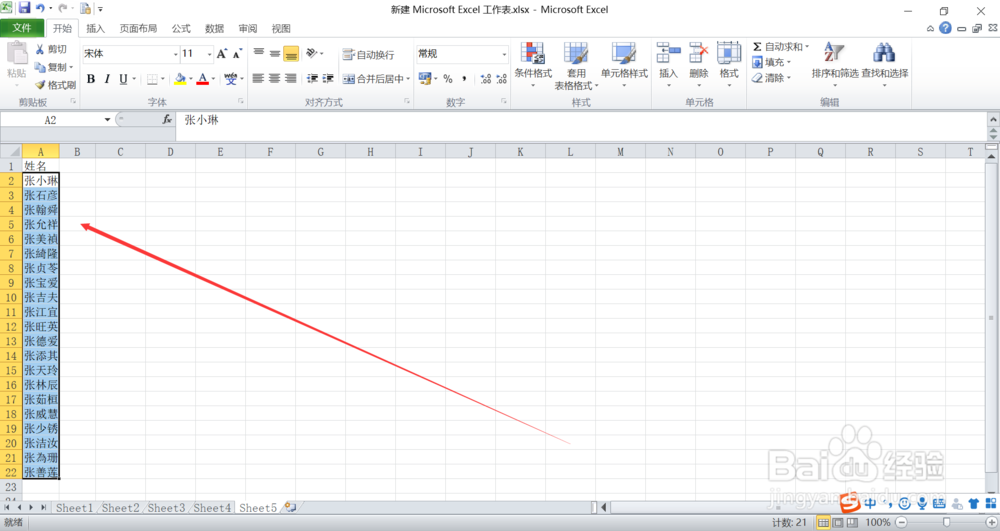Viewport: 1000px width, 531px height.
Task: Click the Cut (剪切) scissors icon
Action: (40, 49)
